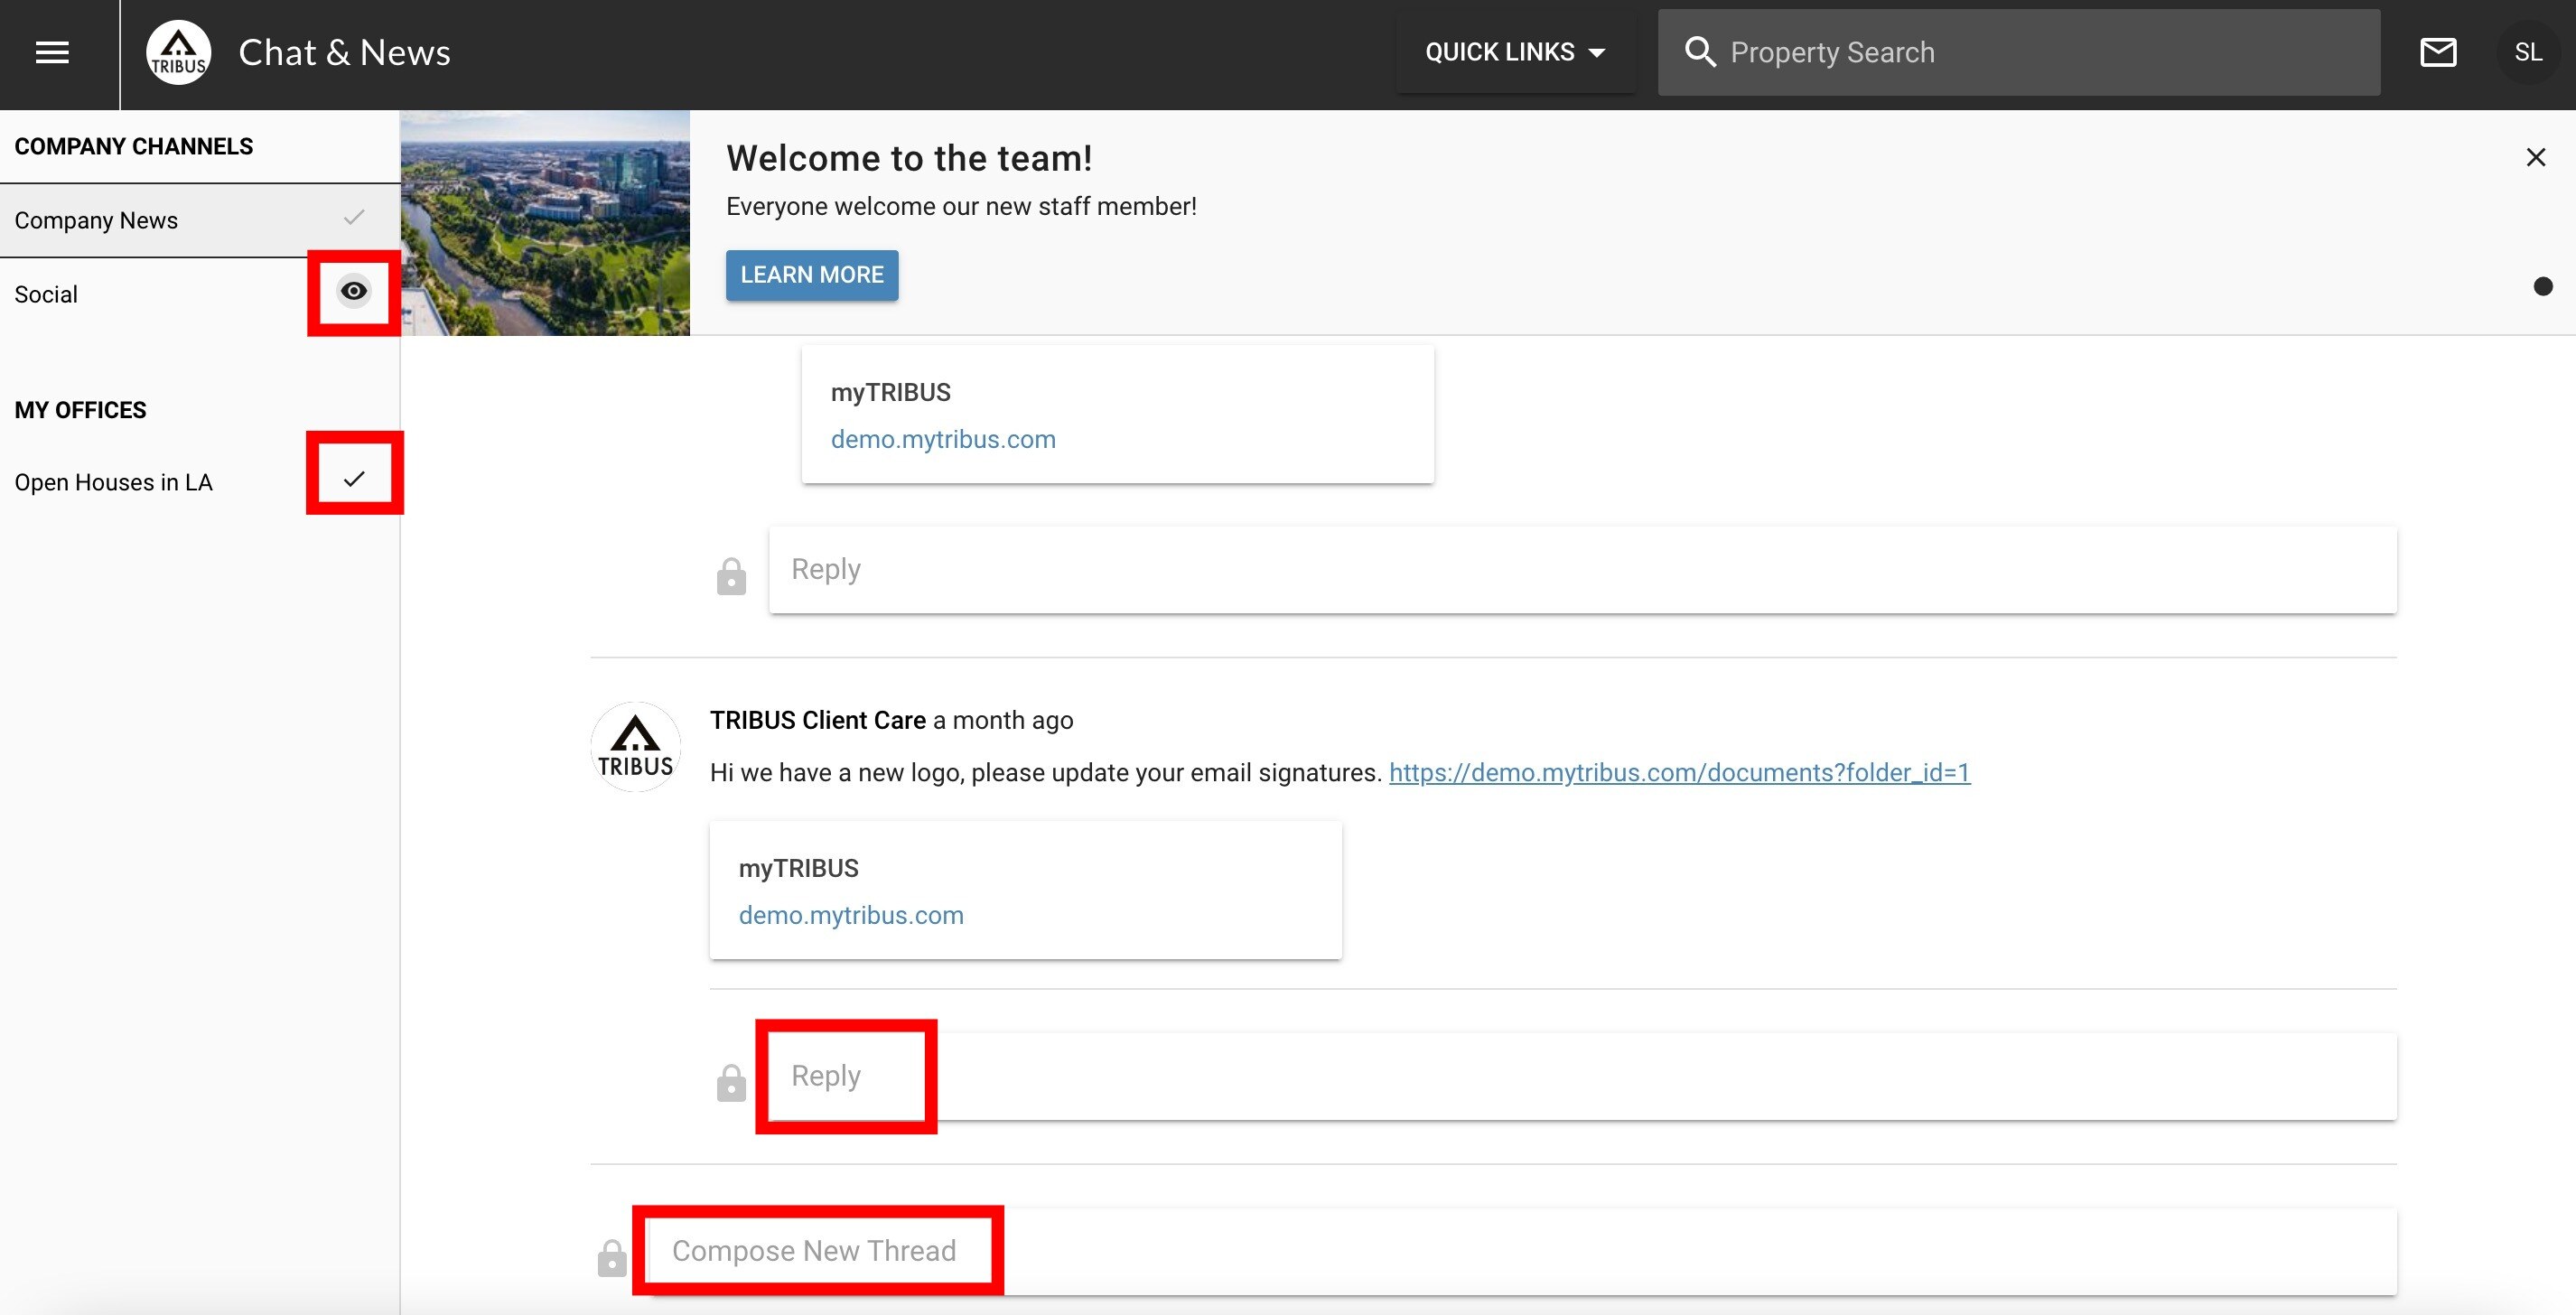The width and height of the screenshot is (2576, 1315).
Task: Click lock icon beside upper Reply field
Action: click(x=731, y=576)
